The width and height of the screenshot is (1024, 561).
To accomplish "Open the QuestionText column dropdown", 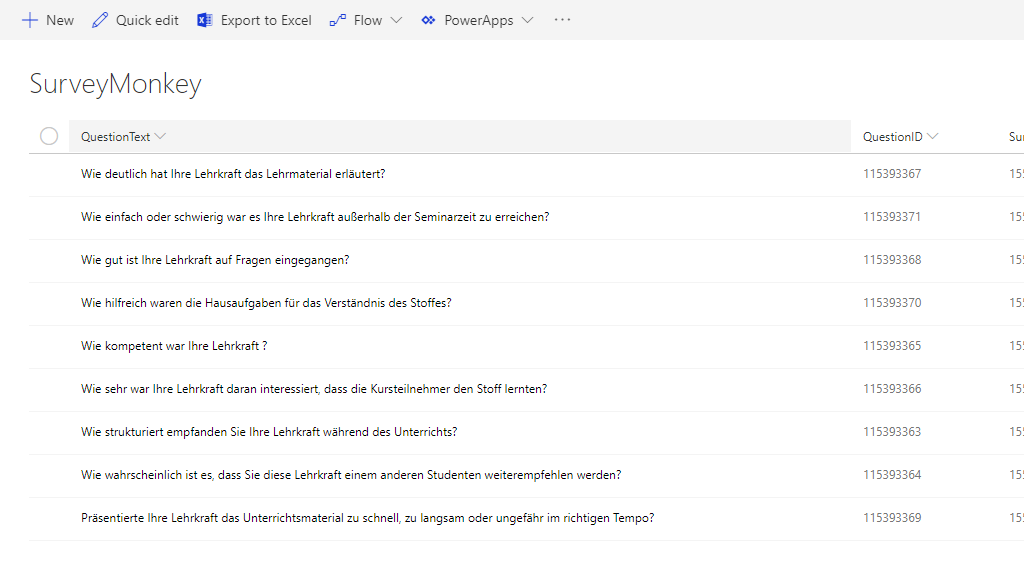I will point(161,137).
